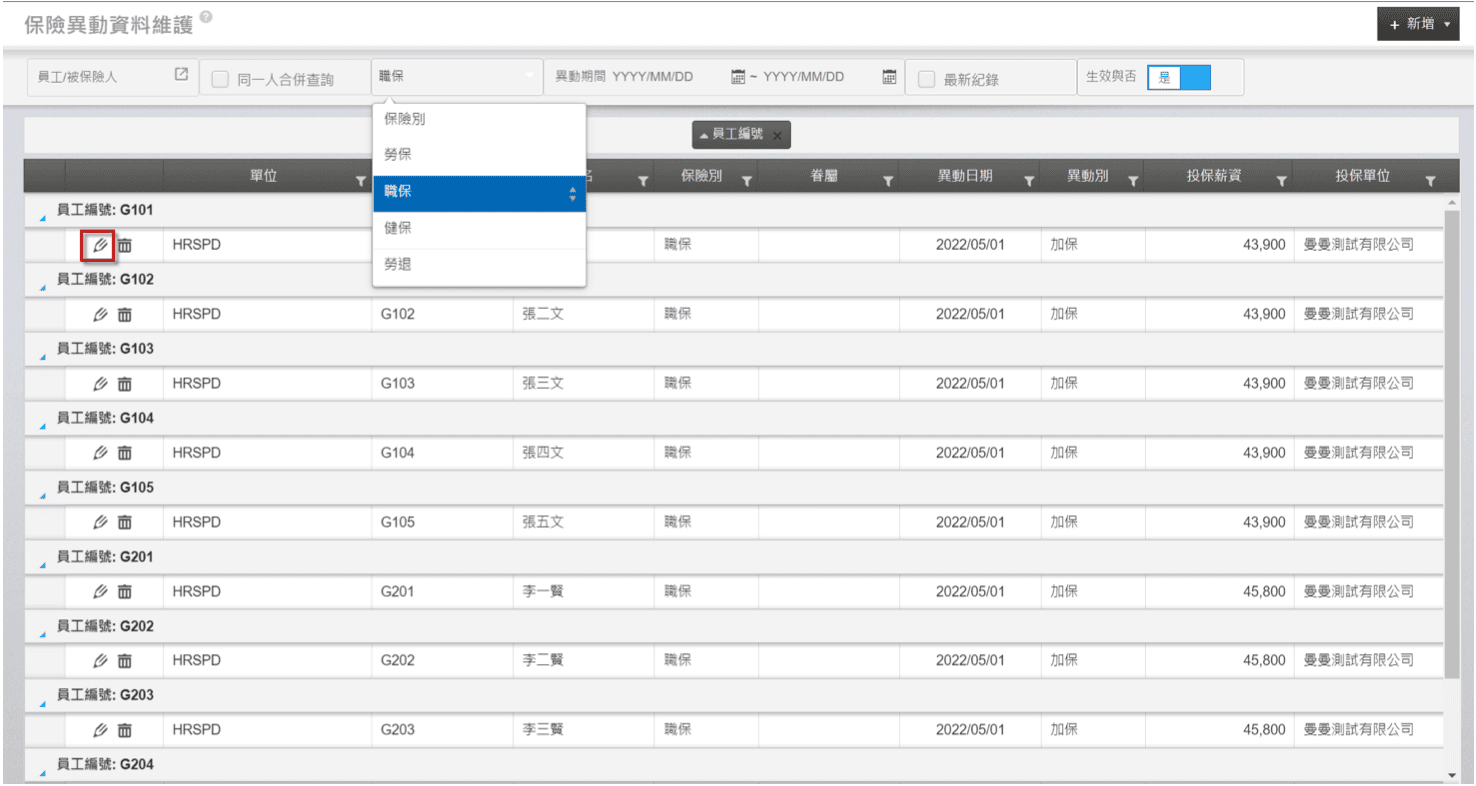Screen dimensions: 1476x786
Task: Delete the G102 record with trash icon
Action: click(124, 315)
